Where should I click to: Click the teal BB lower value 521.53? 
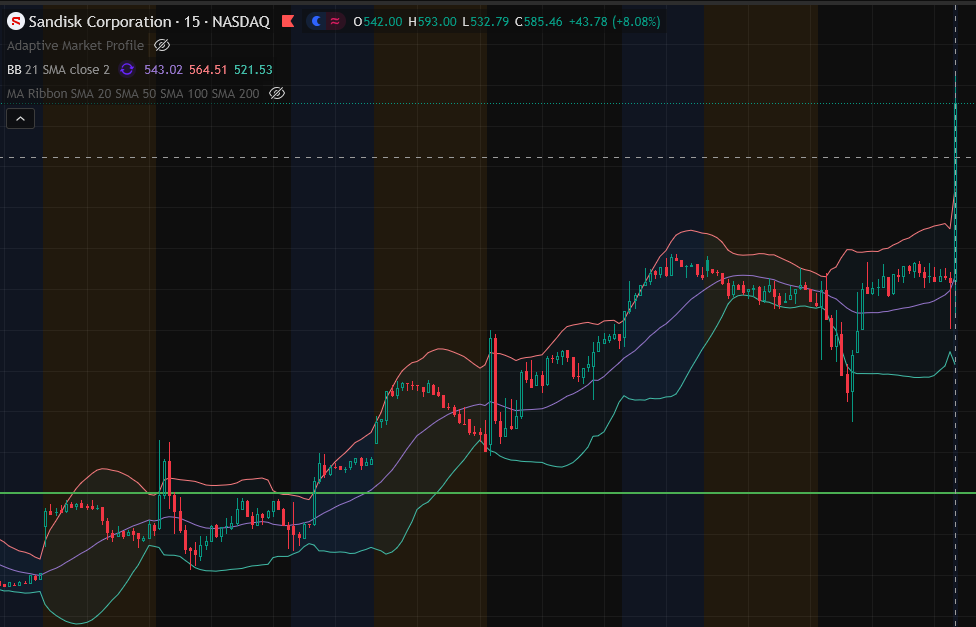(253, 70)
